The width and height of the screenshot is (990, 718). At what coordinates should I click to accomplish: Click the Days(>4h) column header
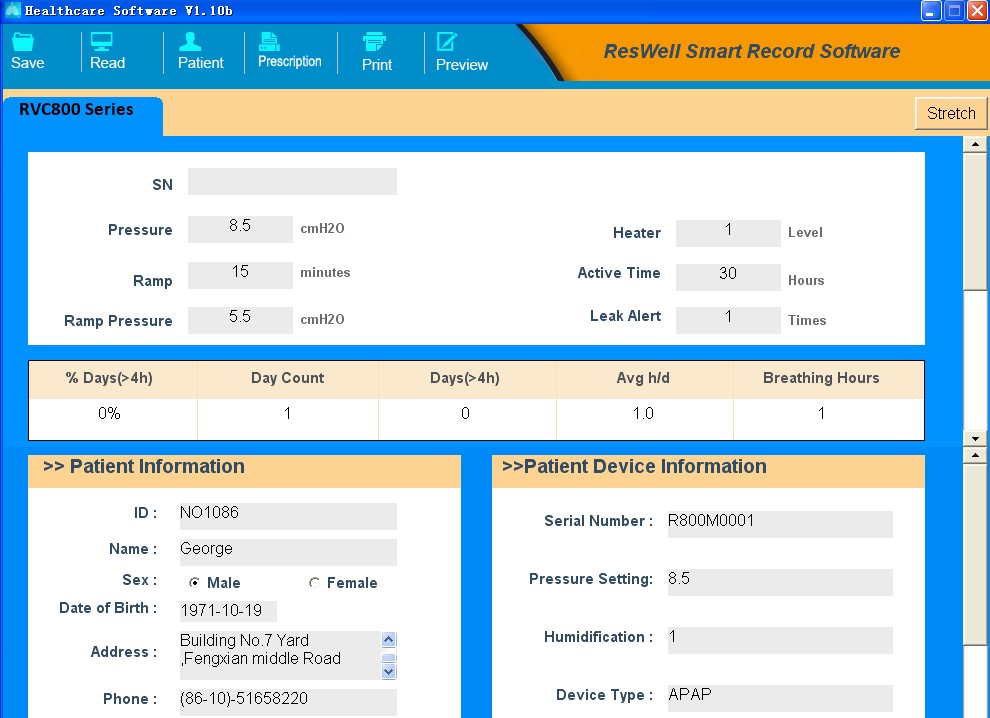coord(467,380)
